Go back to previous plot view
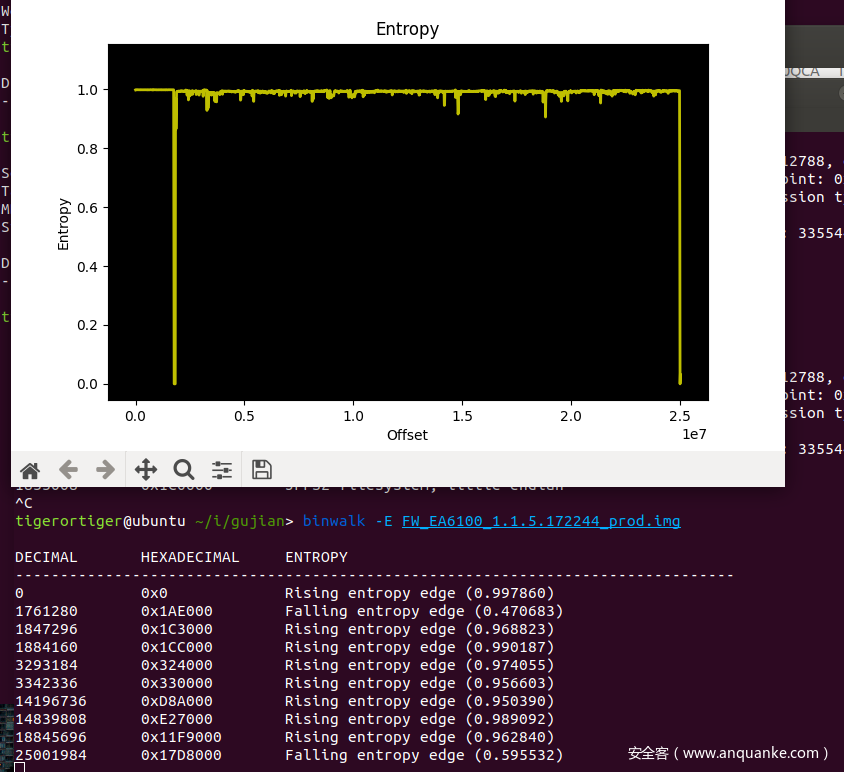 [68, 470]
